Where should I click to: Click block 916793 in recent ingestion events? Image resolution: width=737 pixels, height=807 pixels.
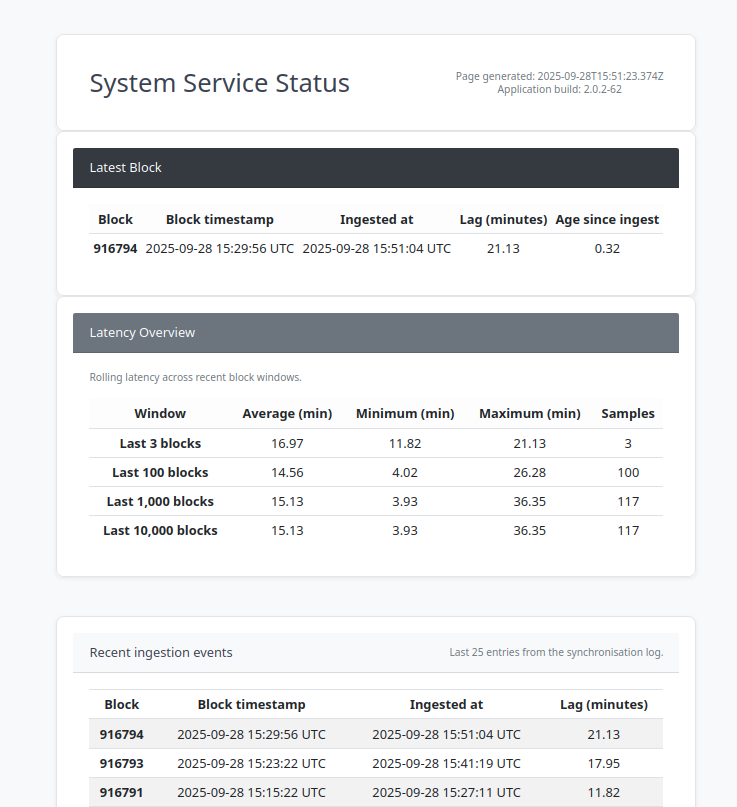pos(121,764)
